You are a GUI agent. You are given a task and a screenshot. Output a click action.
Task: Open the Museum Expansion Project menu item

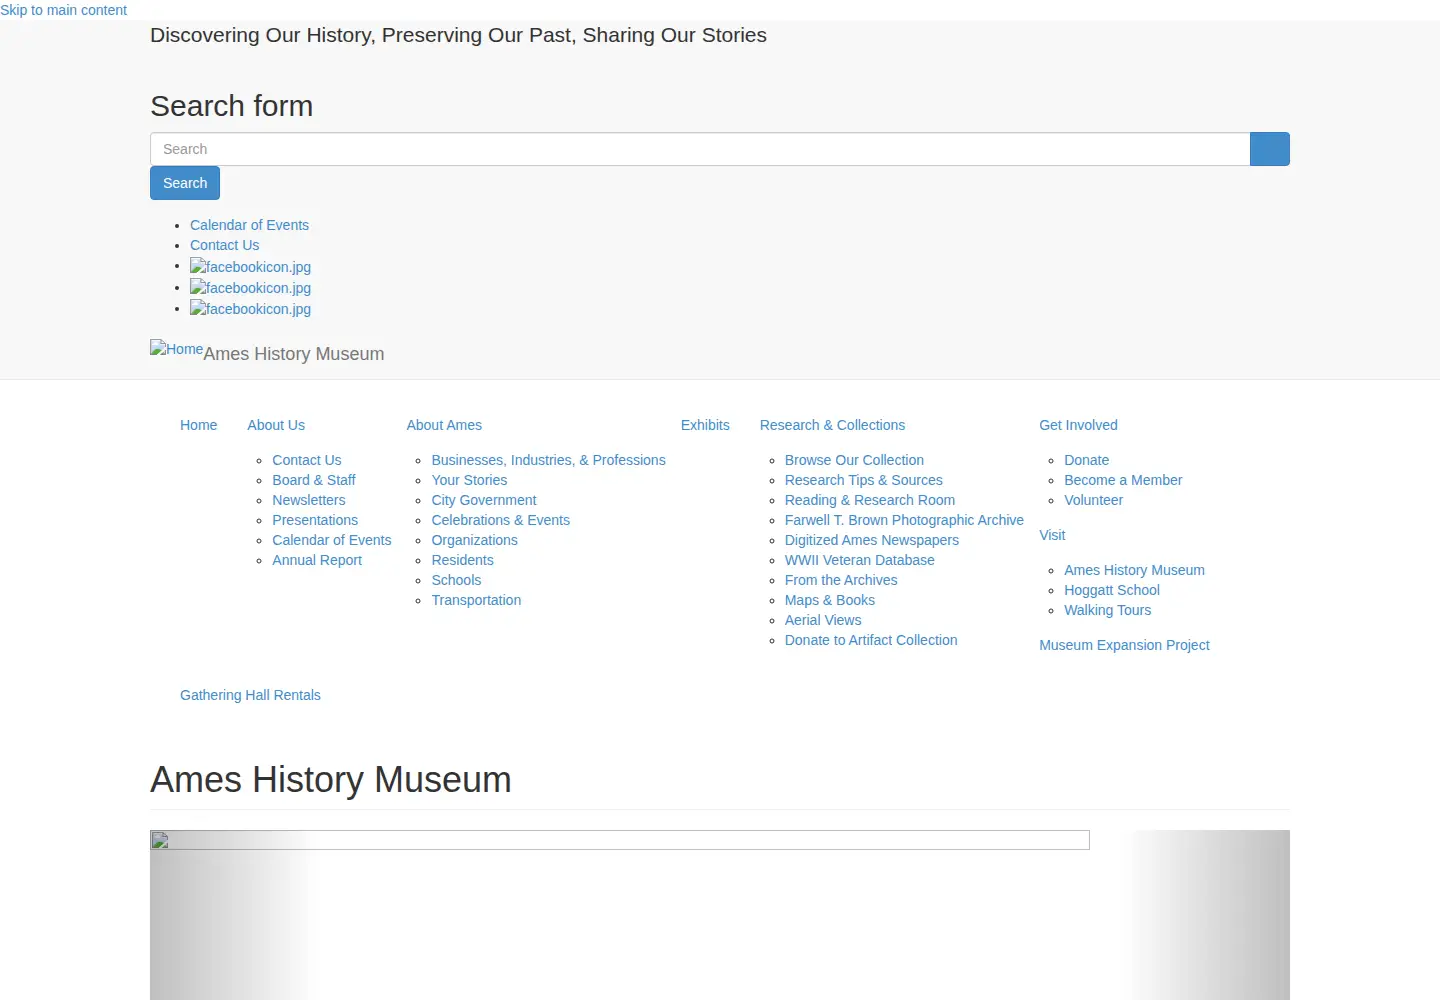[x=1124, y=645]
